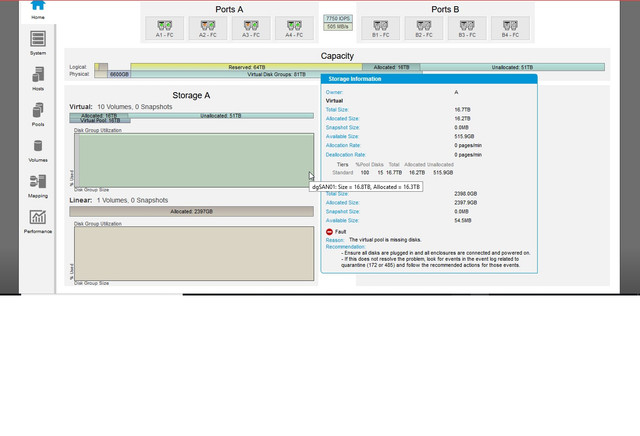
Task: Click the linear disk group utilization chart
Action: point(194,254)
